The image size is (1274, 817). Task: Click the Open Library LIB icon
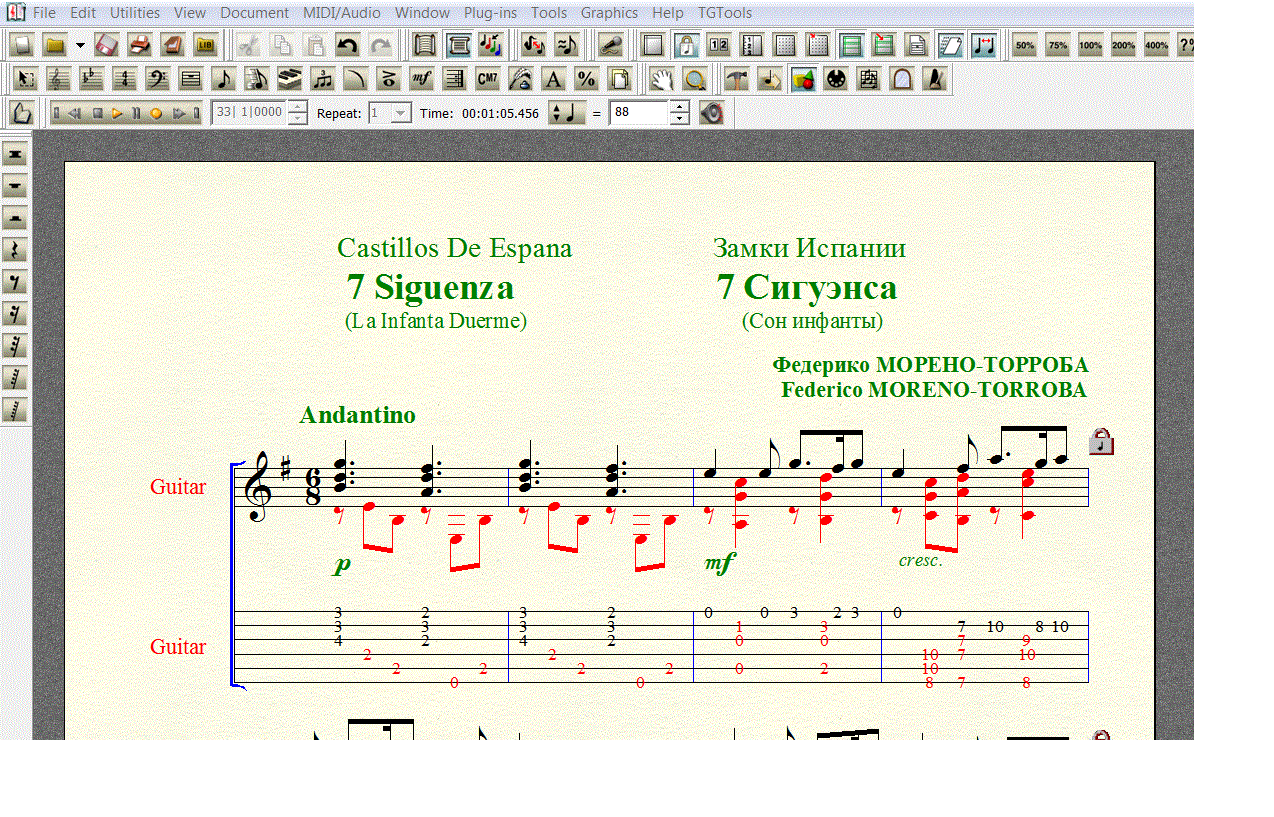coord(205,45)
